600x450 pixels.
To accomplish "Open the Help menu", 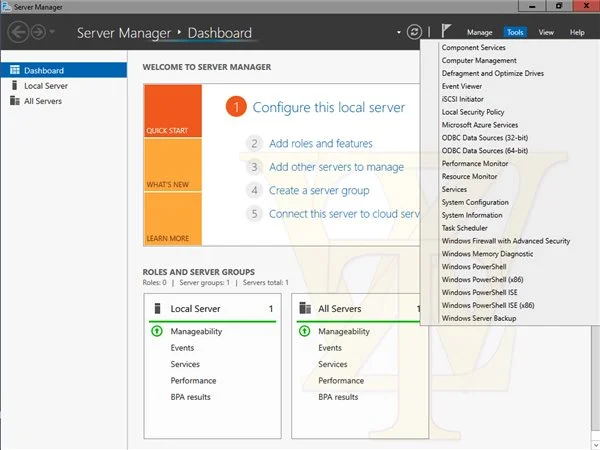I will coord(577,33).
